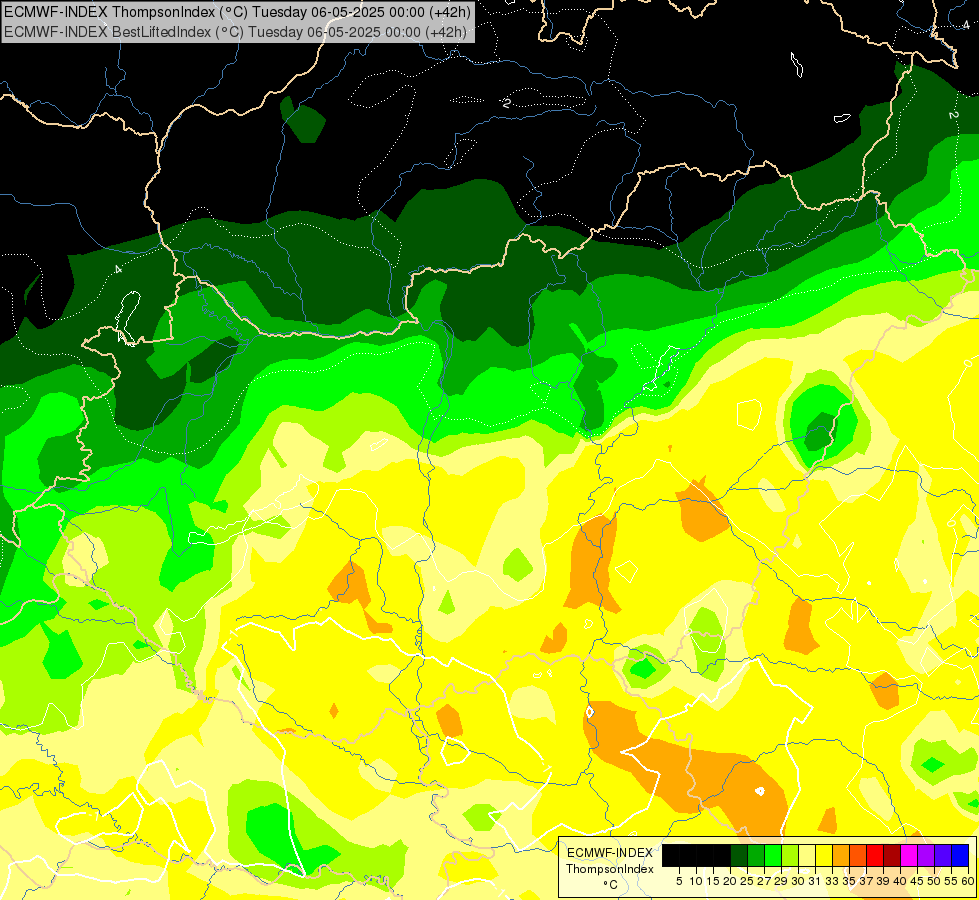
Task: Click the orange legend swatch (33–35)
Action: tap(841, 855)
